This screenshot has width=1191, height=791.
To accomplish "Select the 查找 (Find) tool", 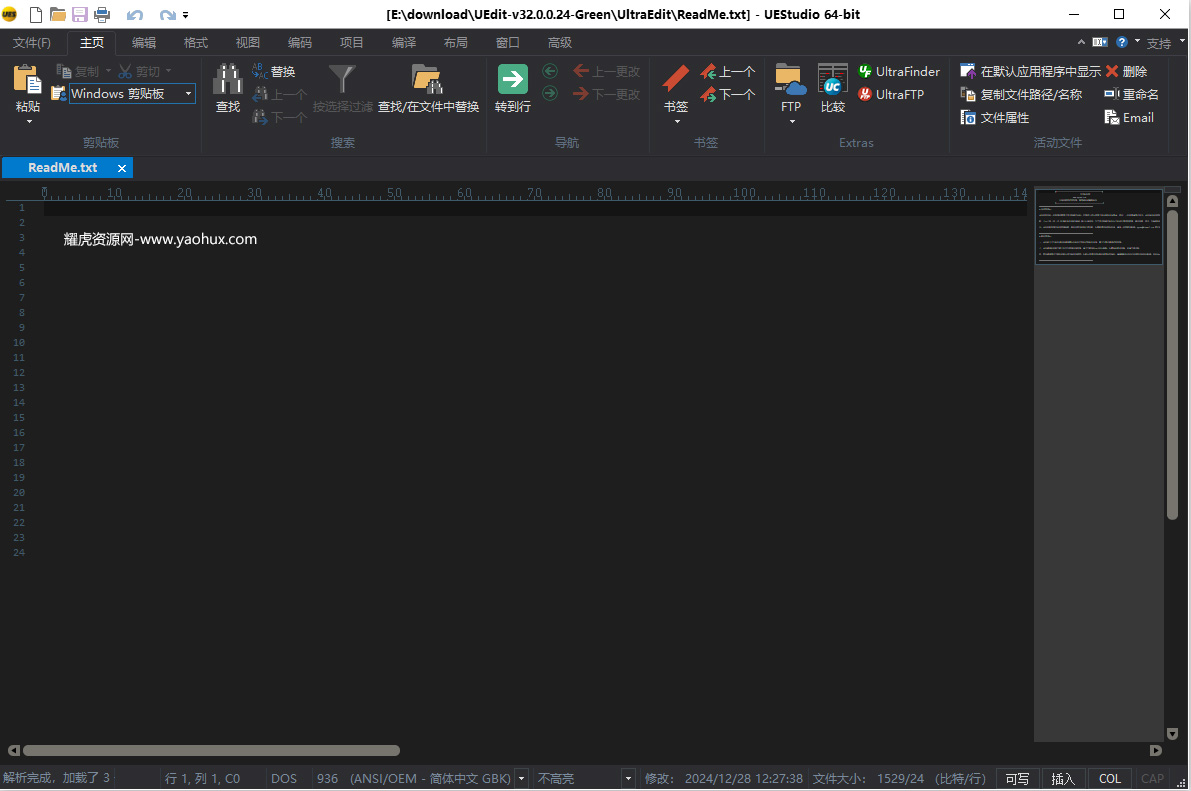I will pyautogui.click(x=227, y=90).
